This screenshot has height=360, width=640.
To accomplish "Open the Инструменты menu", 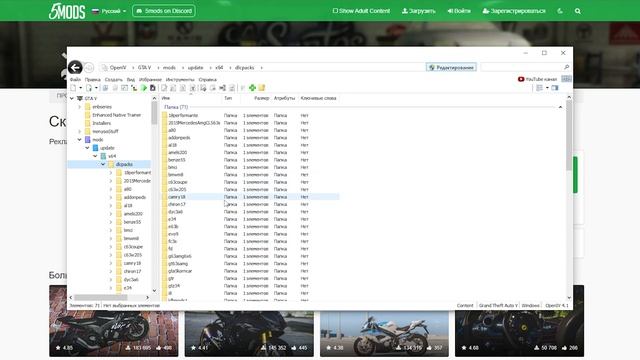I will pyautogui.click(x=180, y=80).
